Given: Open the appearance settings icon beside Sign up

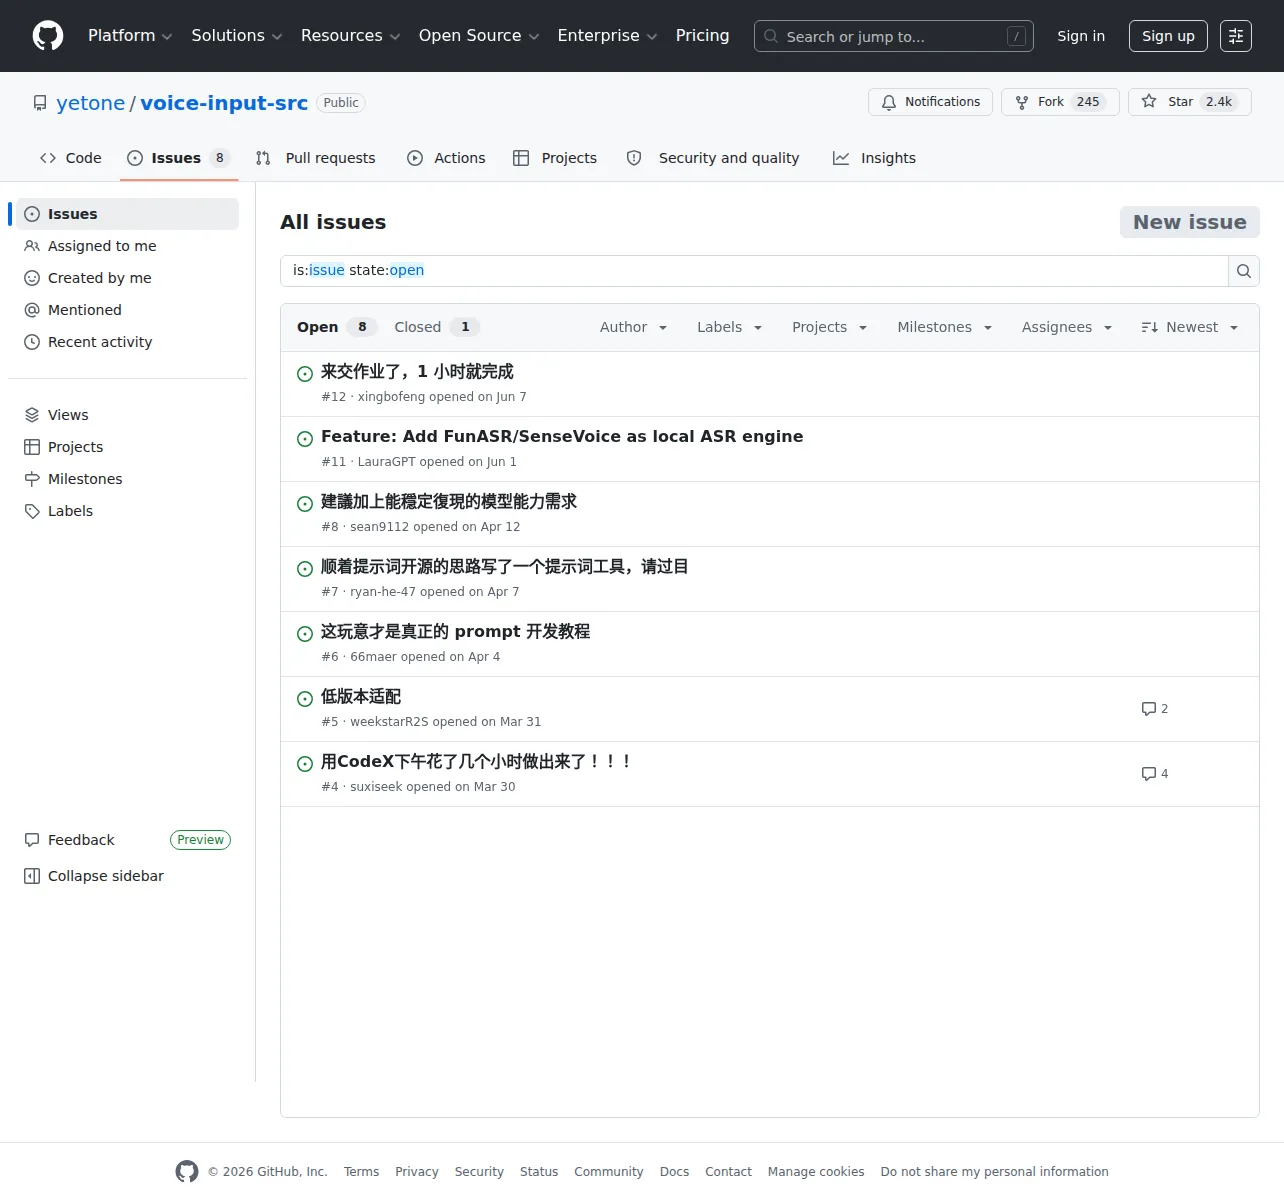Looking at the screenshot, I should [x=1236, y=36].
